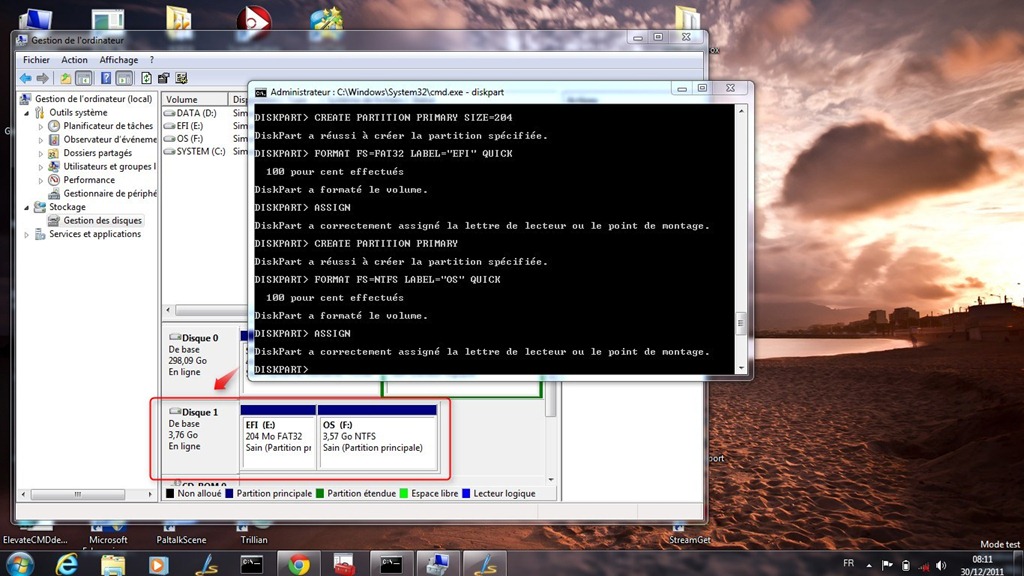Click the Up one level toolbar icon

coord(65,78)
